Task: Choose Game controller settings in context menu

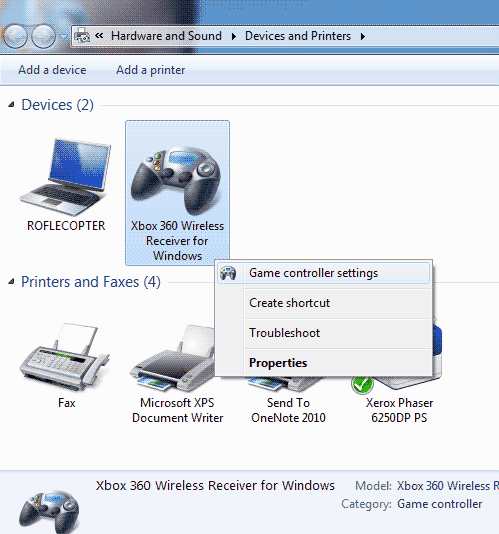Action: [x=323, y=273]
